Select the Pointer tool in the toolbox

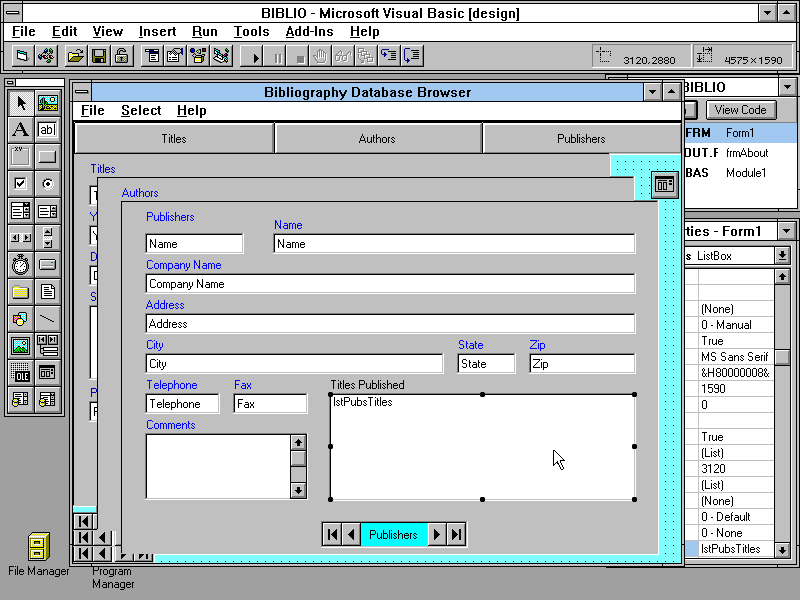click(x=21, y=103)
